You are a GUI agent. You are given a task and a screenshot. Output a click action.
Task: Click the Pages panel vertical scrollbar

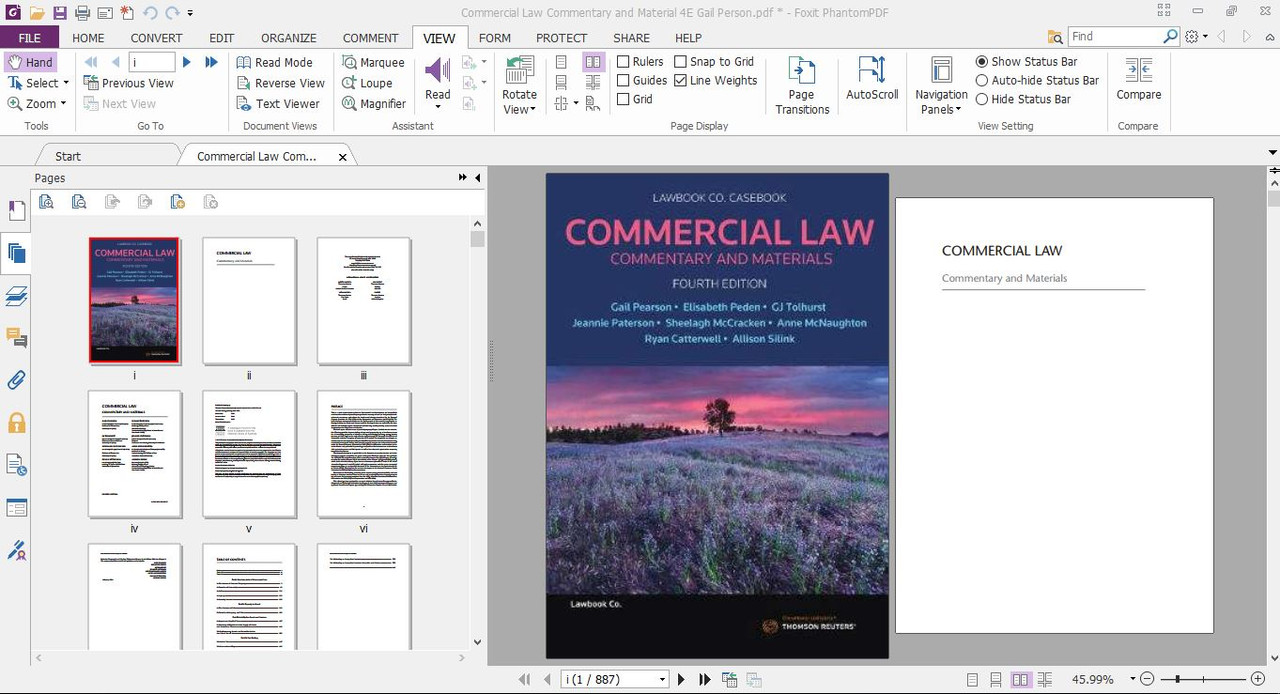(x=477, y=433)
